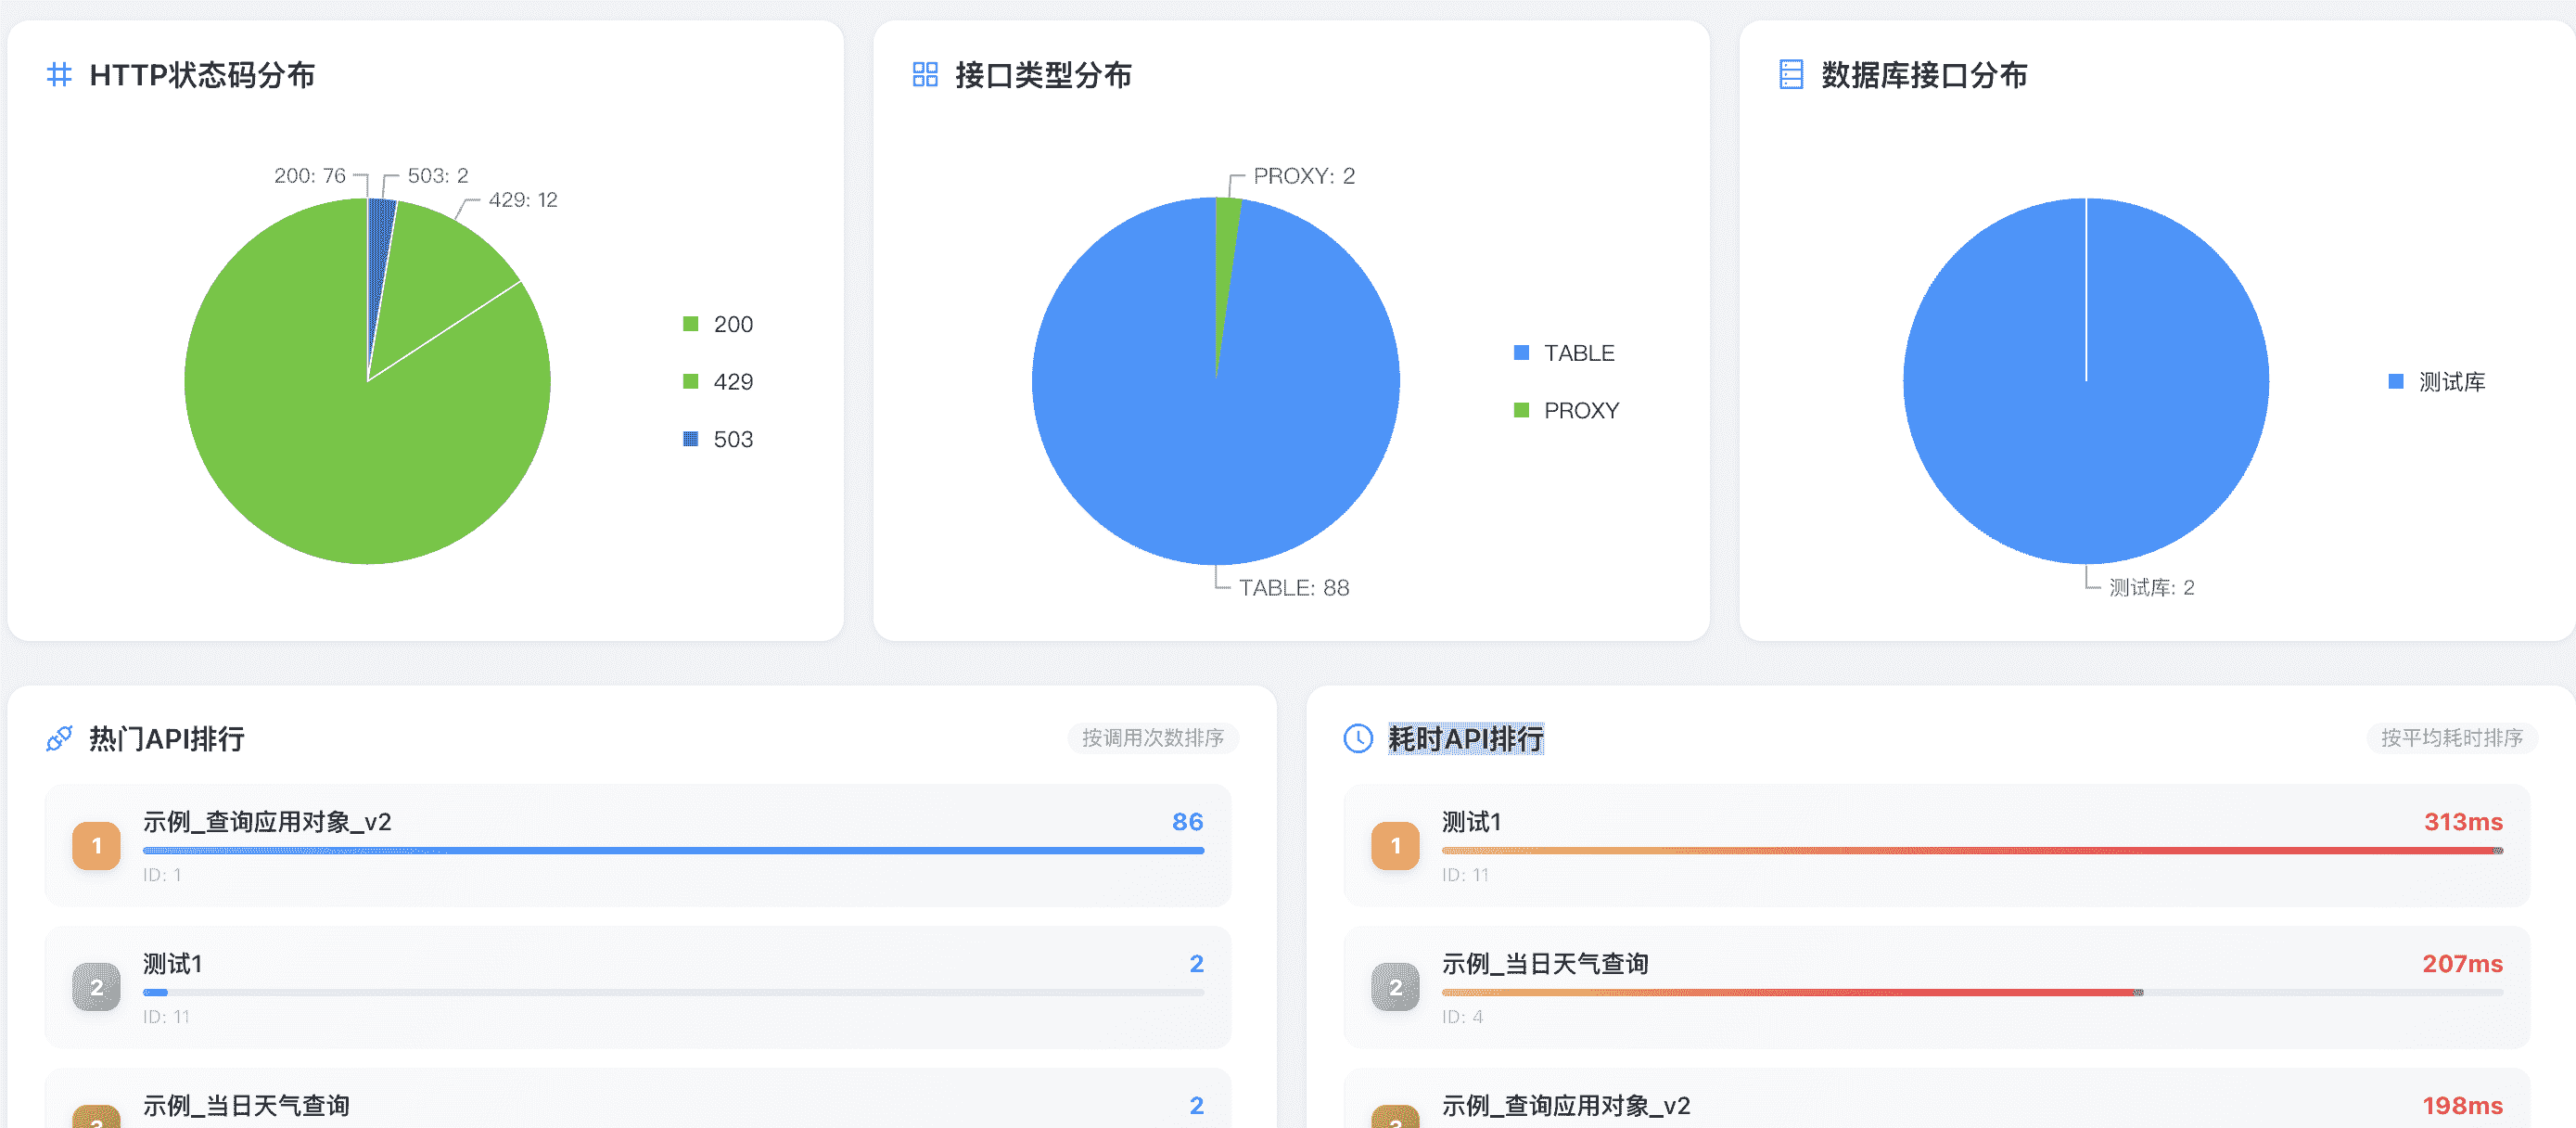The width and height of the screenshot is (2576, 1128).
Task: Click the 接口类型分布 title
Action: 1043,75
